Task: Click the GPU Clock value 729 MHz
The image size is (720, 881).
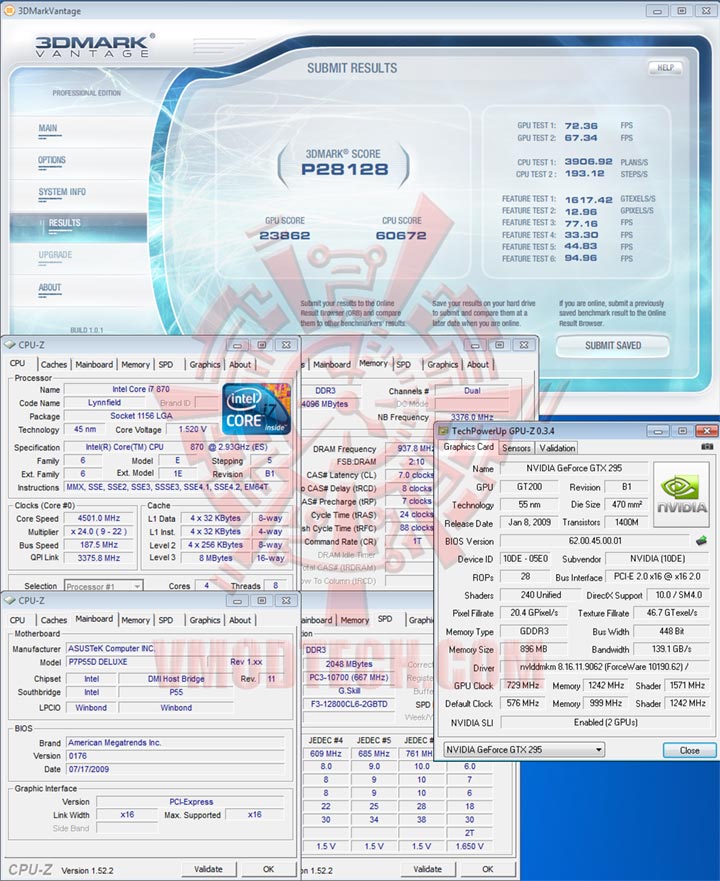Action: pyautogui.click(x=523, y=685)
